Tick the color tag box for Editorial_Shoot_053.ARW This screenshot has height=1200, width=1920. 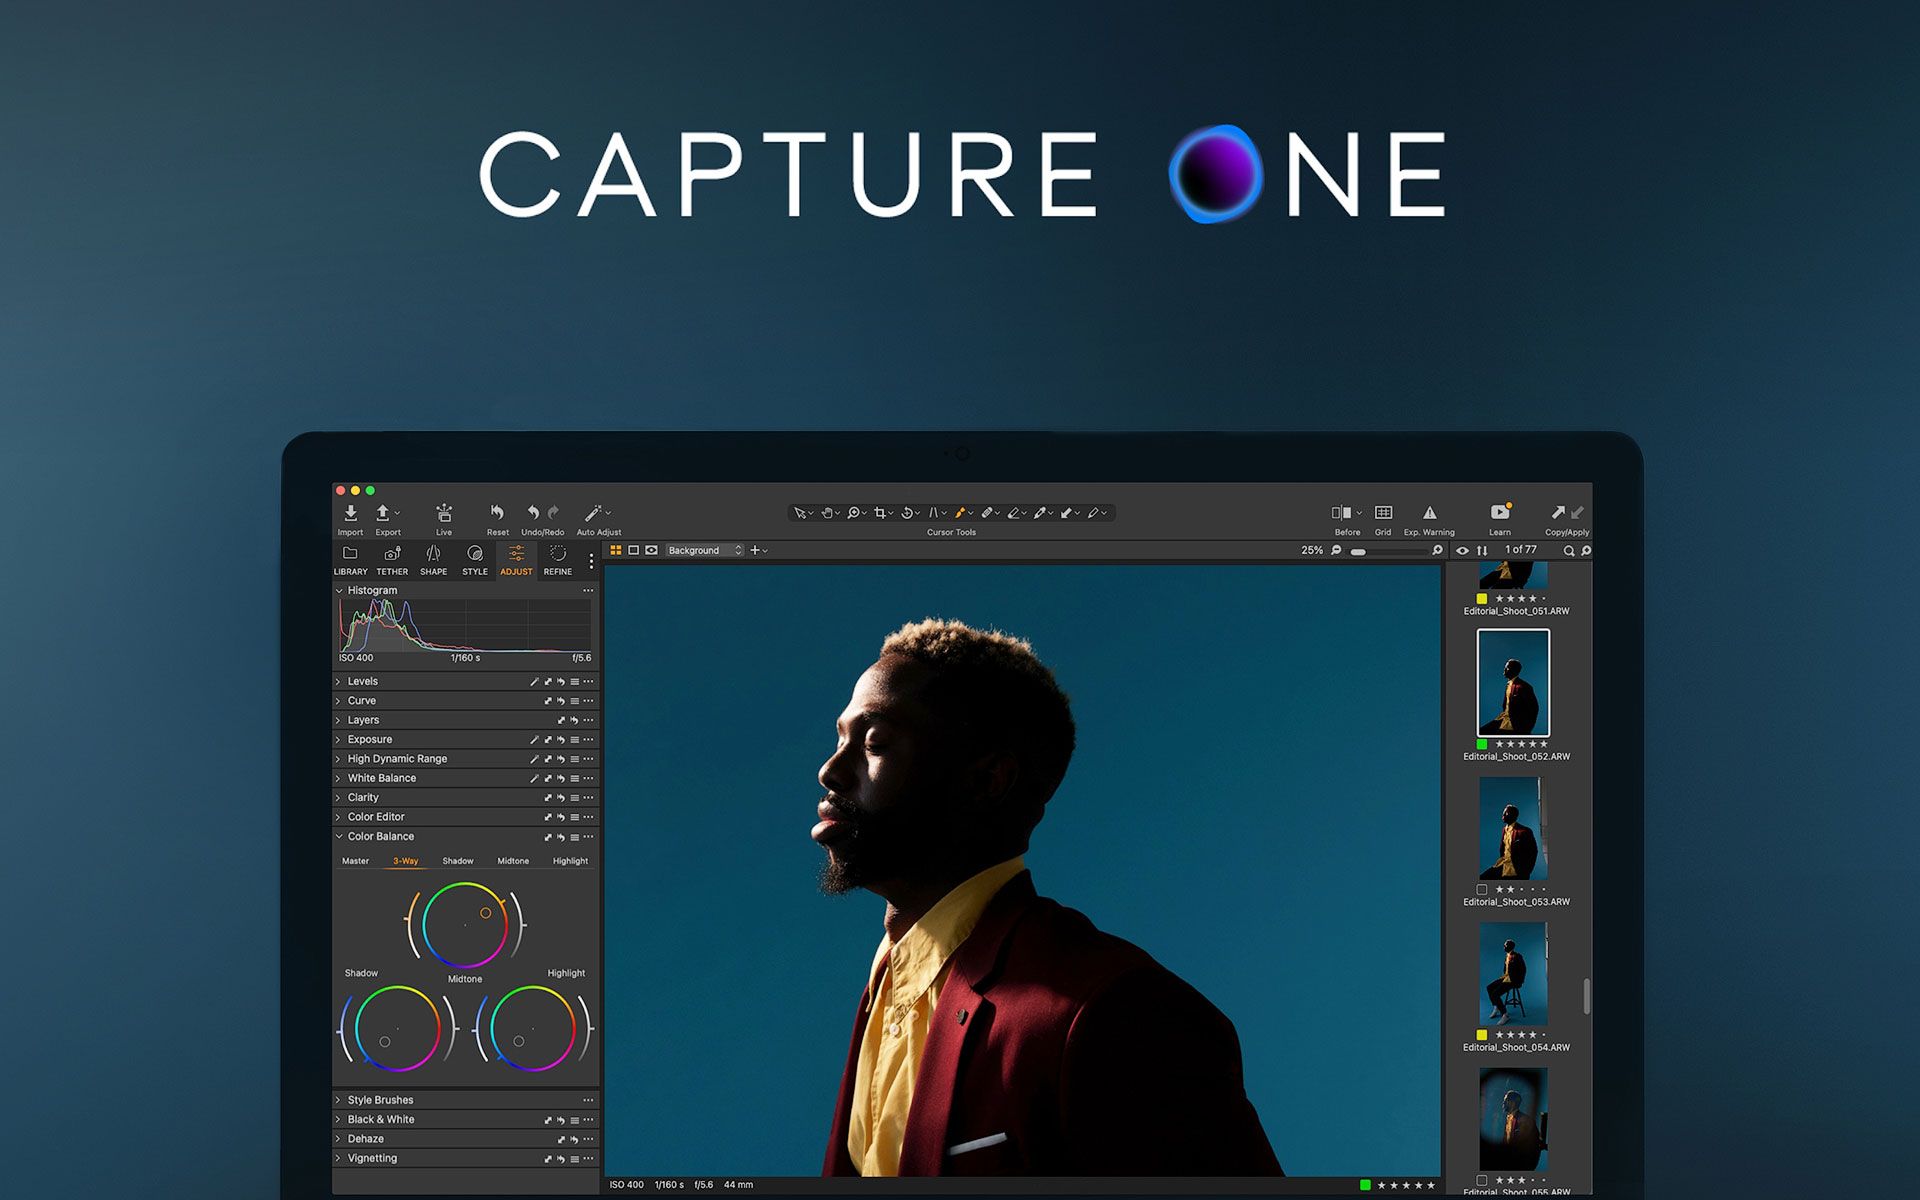coord(1482,889)
